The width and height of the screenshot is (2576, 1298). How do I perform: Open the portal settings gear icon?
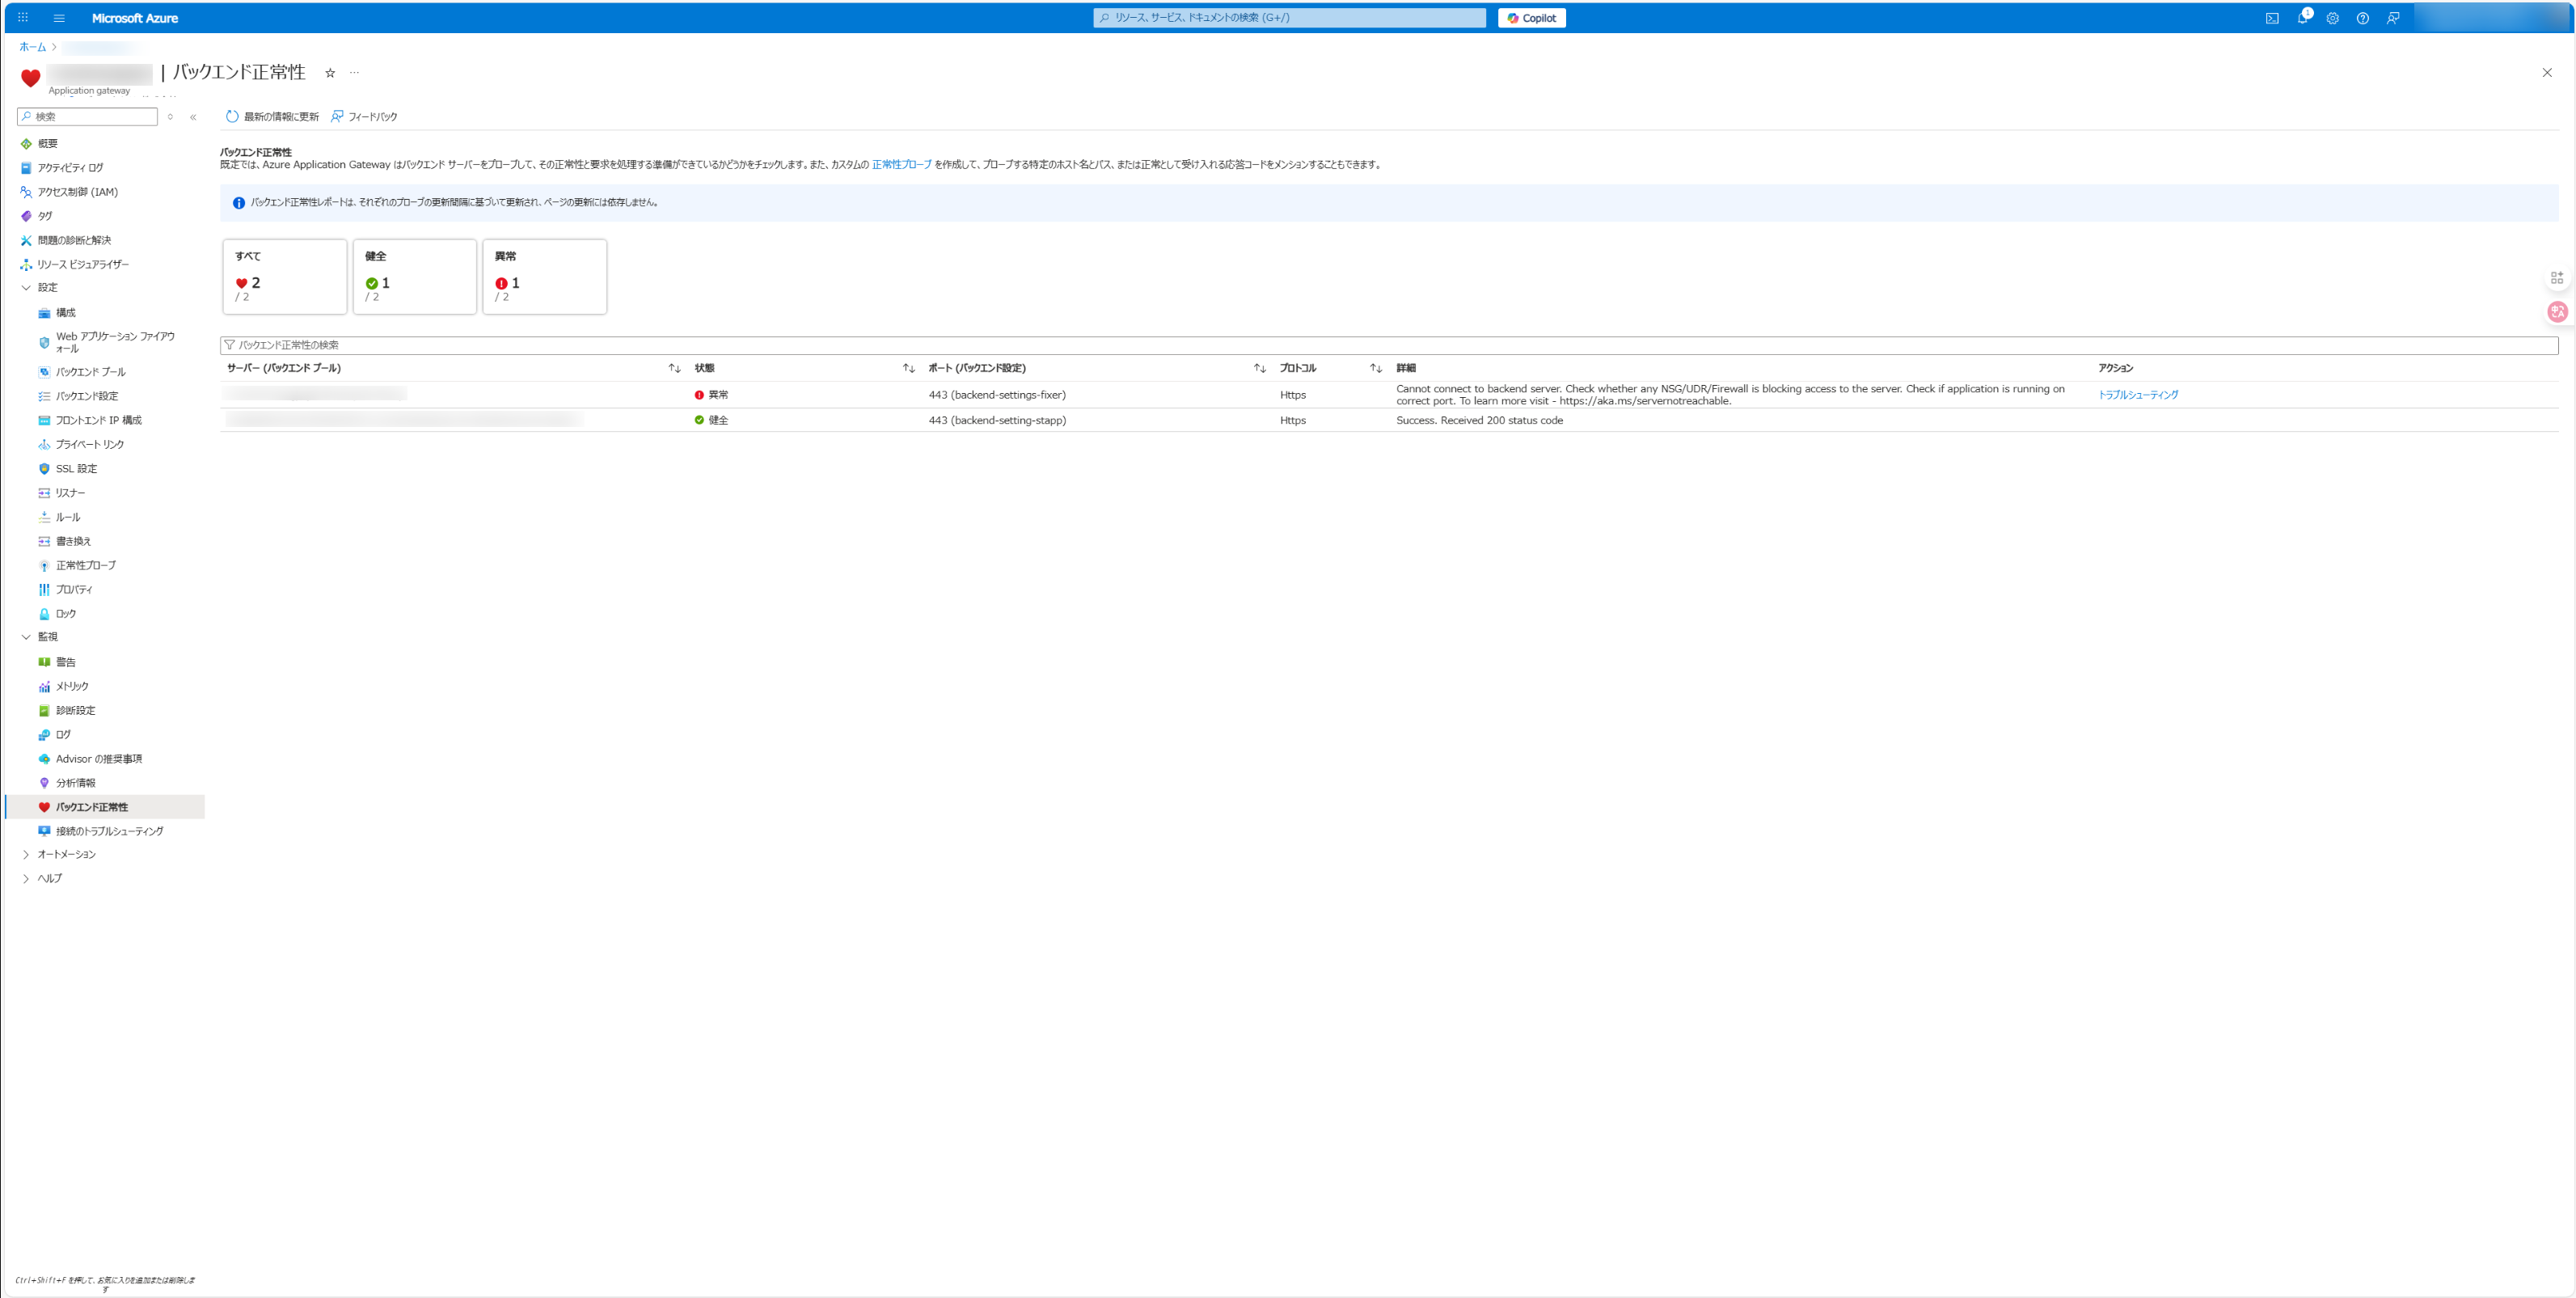coord(2332,18)
